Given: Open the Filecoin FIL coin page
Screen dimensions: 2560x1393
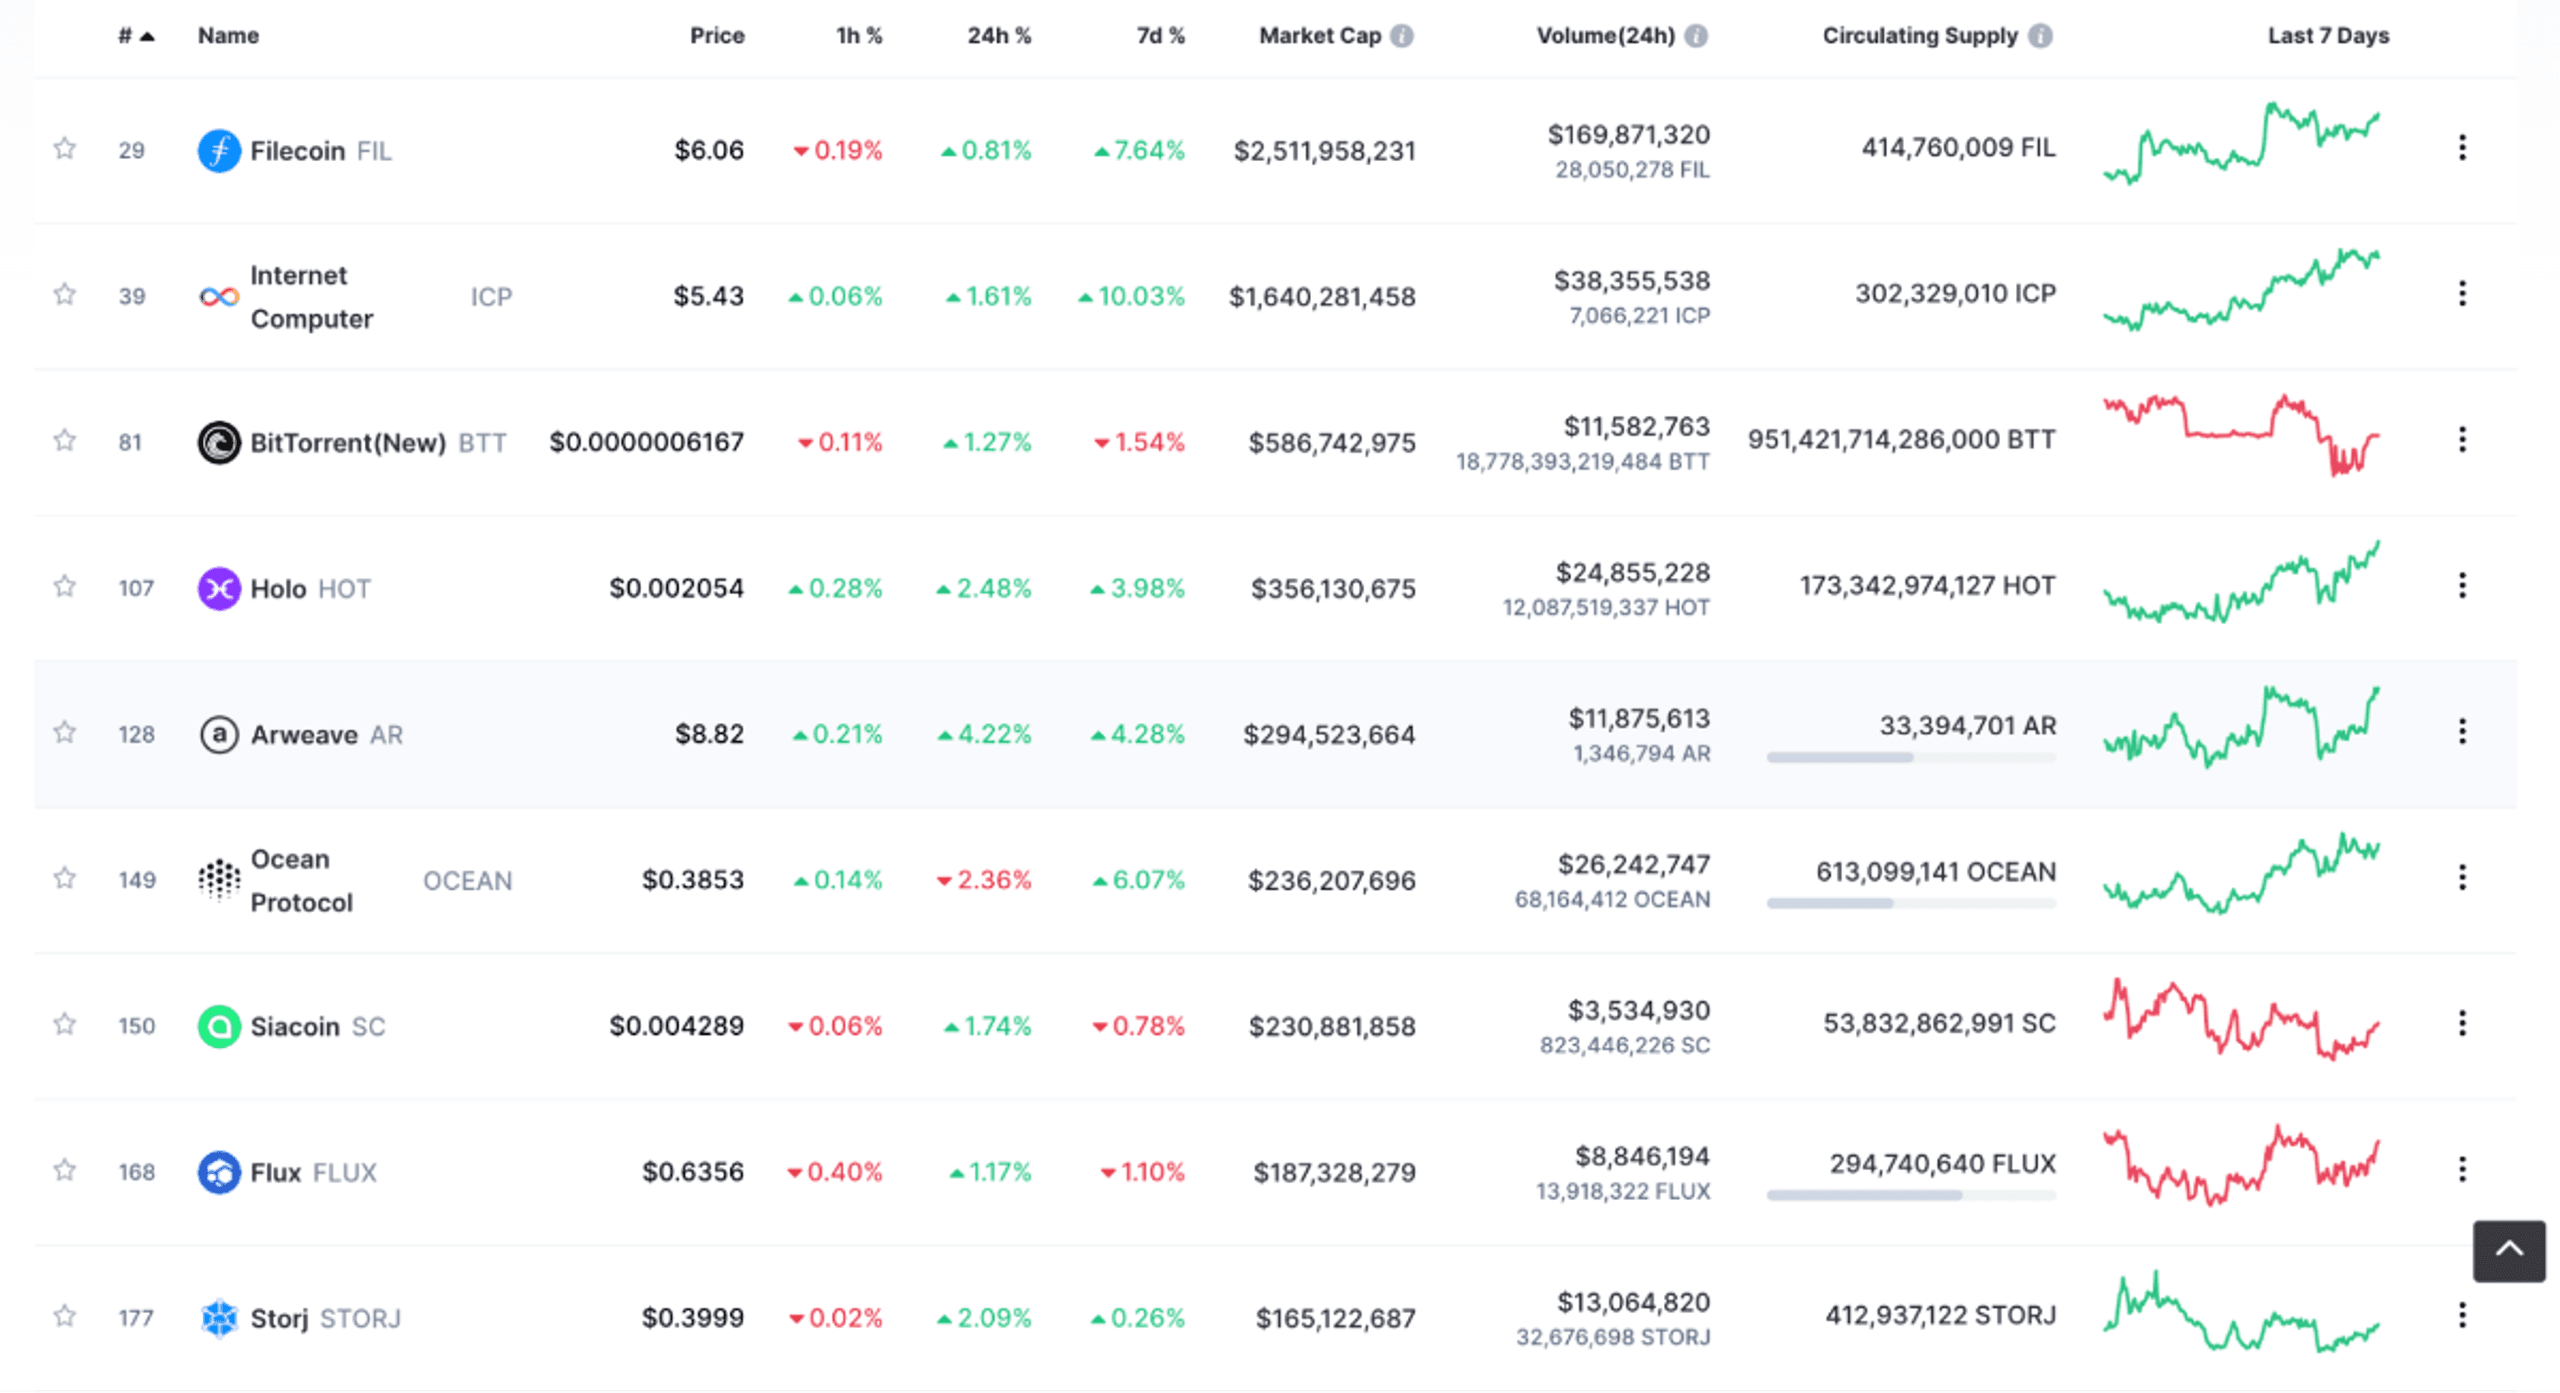Looking at the screenshot, I should 320,151.
